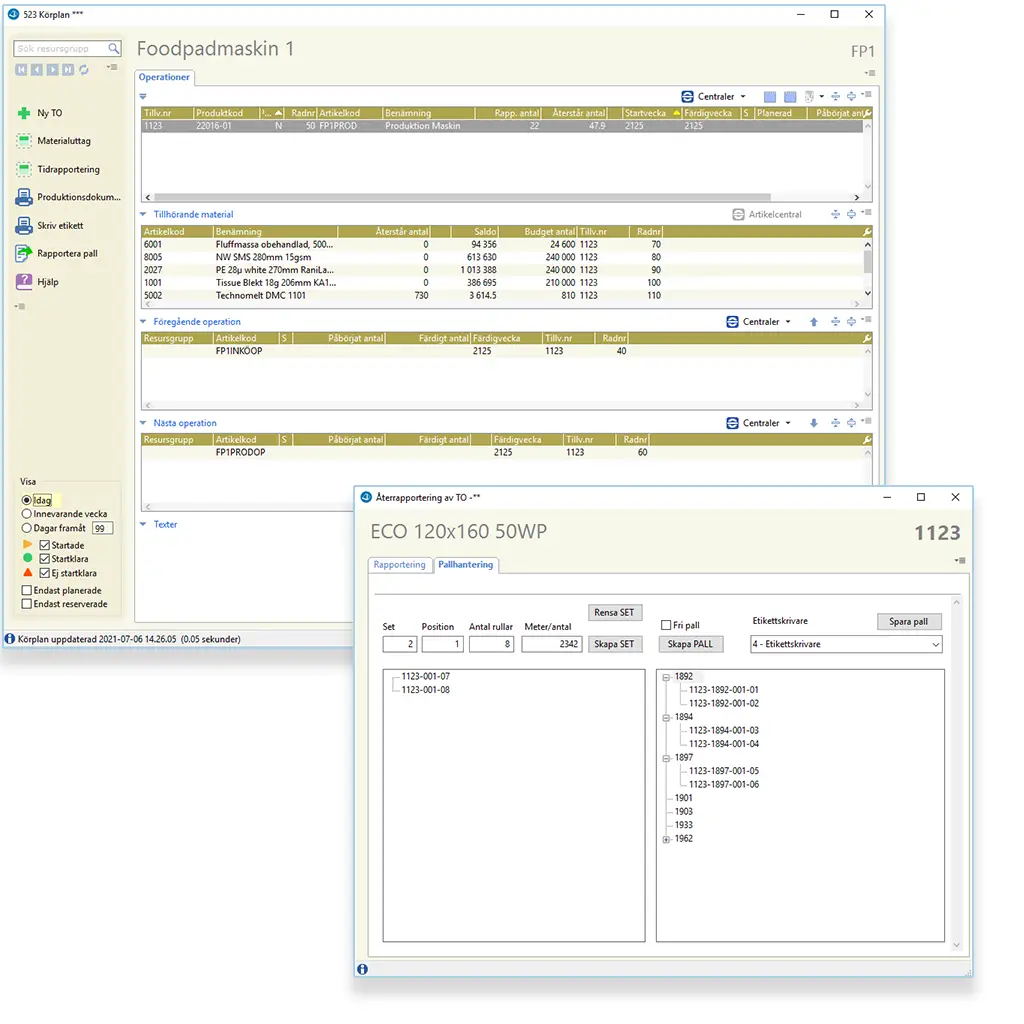Collapse the Tillhörande material section
The height and width of the screenshot is (1024, 1024).
coord(144,214)
